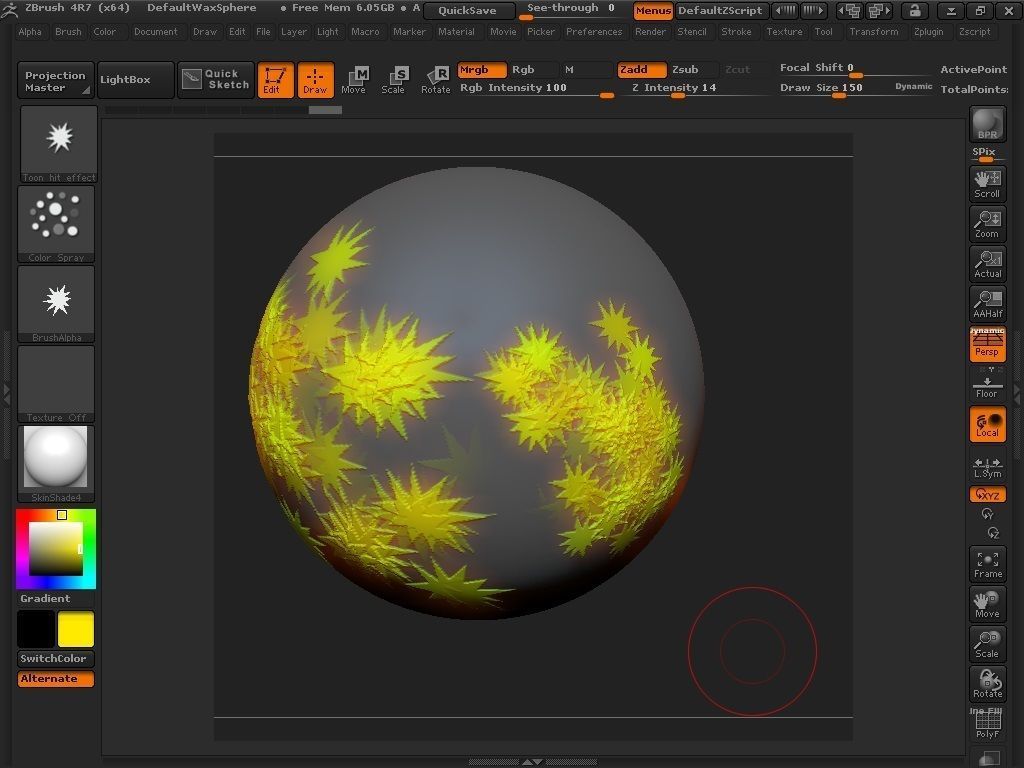1024x768 pixels.
Task: Enable Floor grid display
Action: tap(987, 383)
